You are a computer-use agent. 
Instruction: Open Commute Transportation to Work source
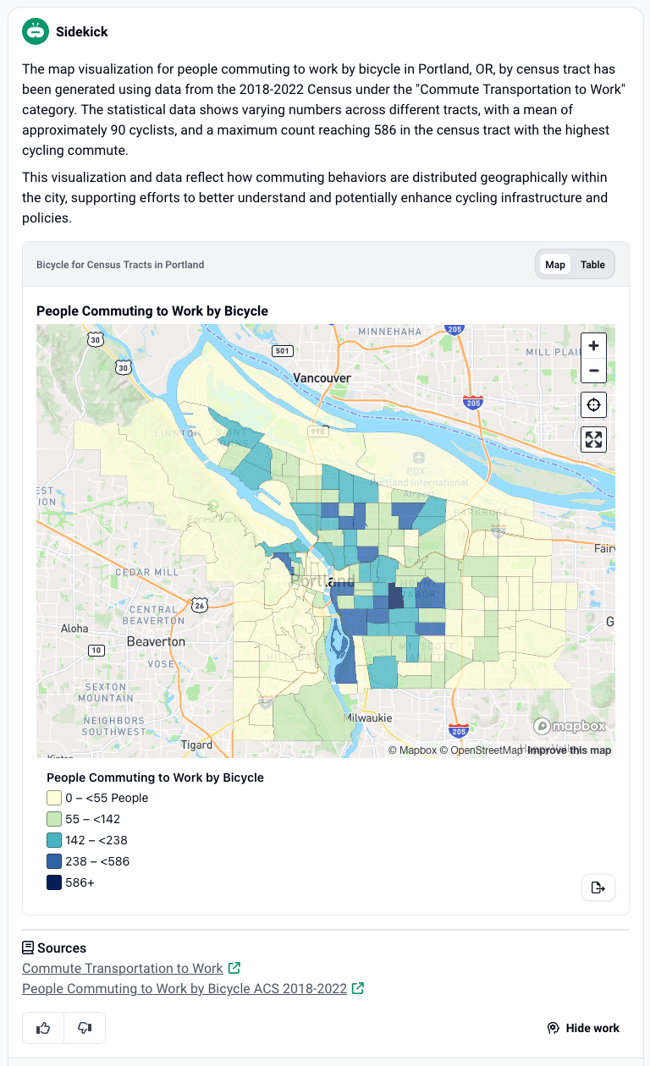[x=122, y=968]
